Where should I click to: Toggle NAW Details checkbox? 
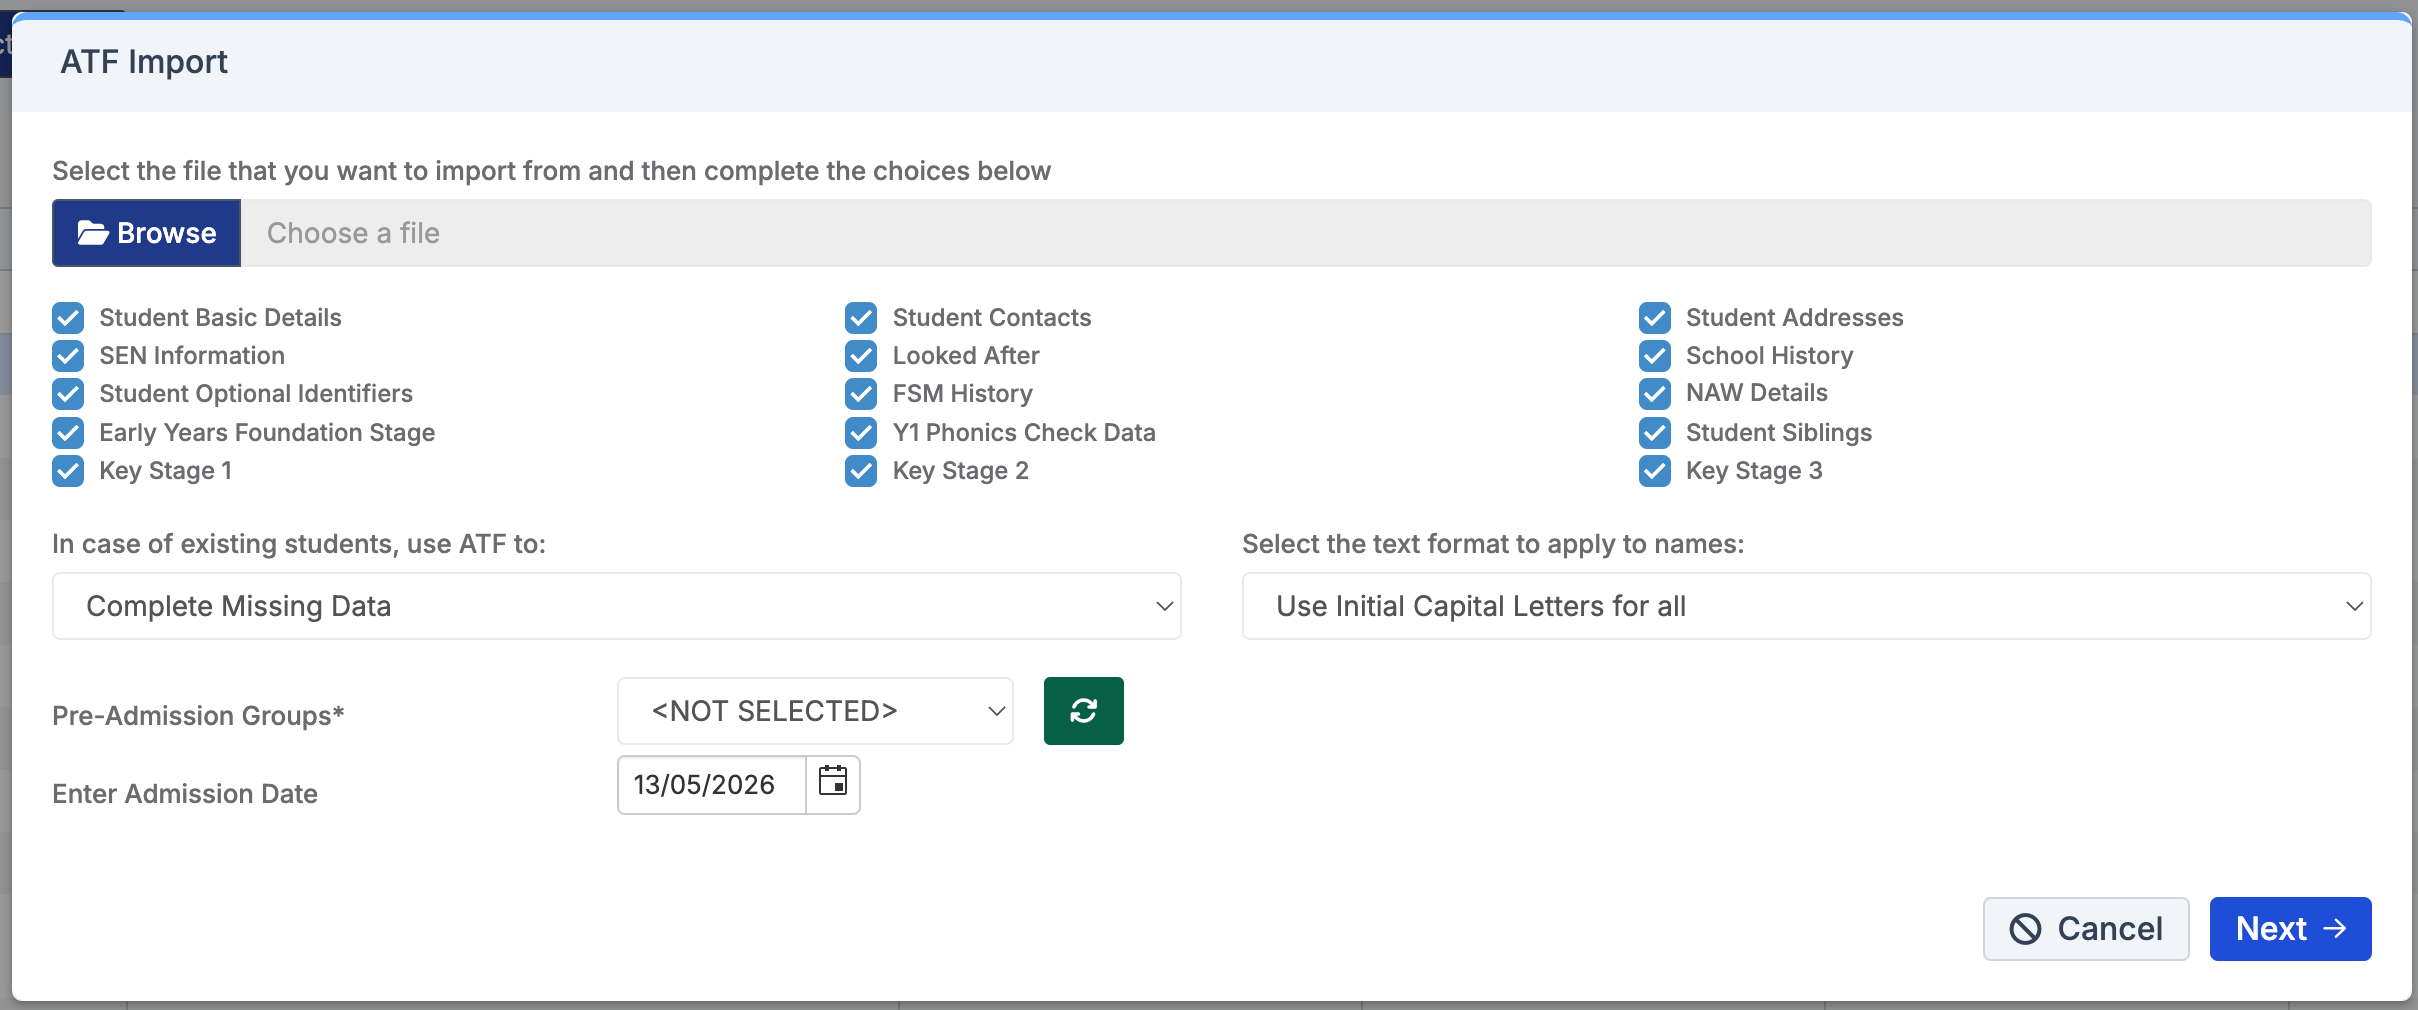point(1655,394)
